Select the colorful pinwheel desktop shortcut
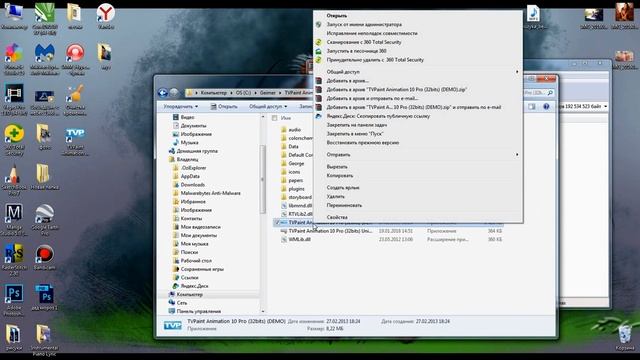 (14, 59)
